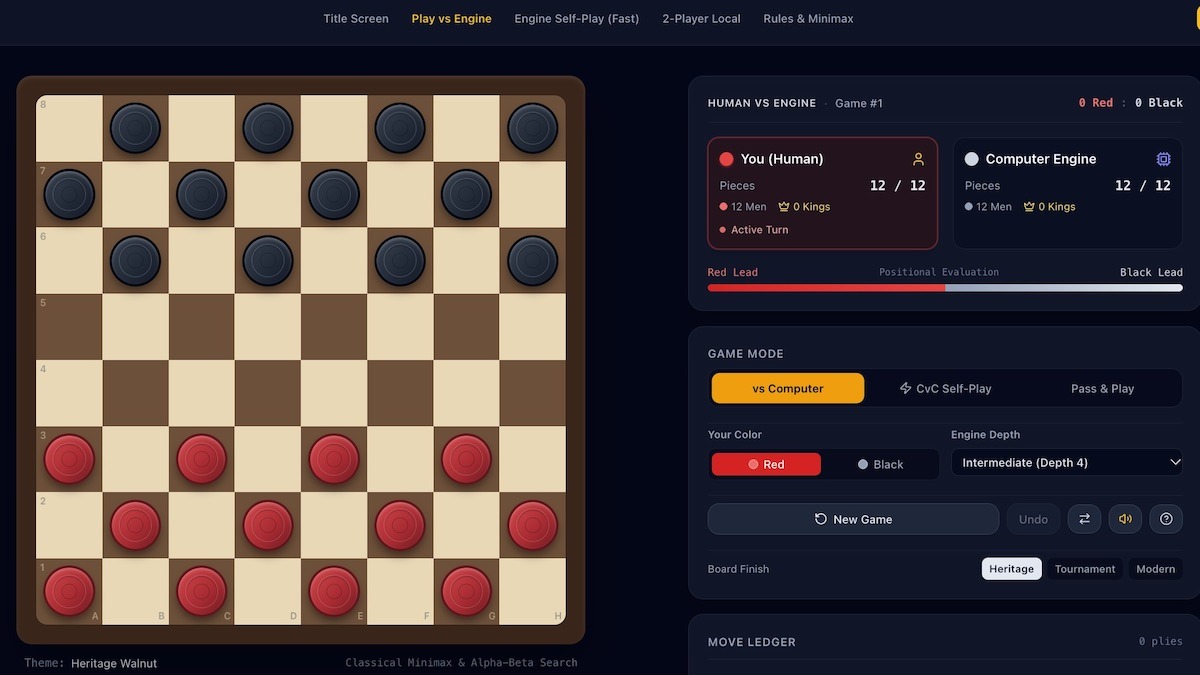
Task: Click empty dark square B4
Action: [x=135, y=393]
